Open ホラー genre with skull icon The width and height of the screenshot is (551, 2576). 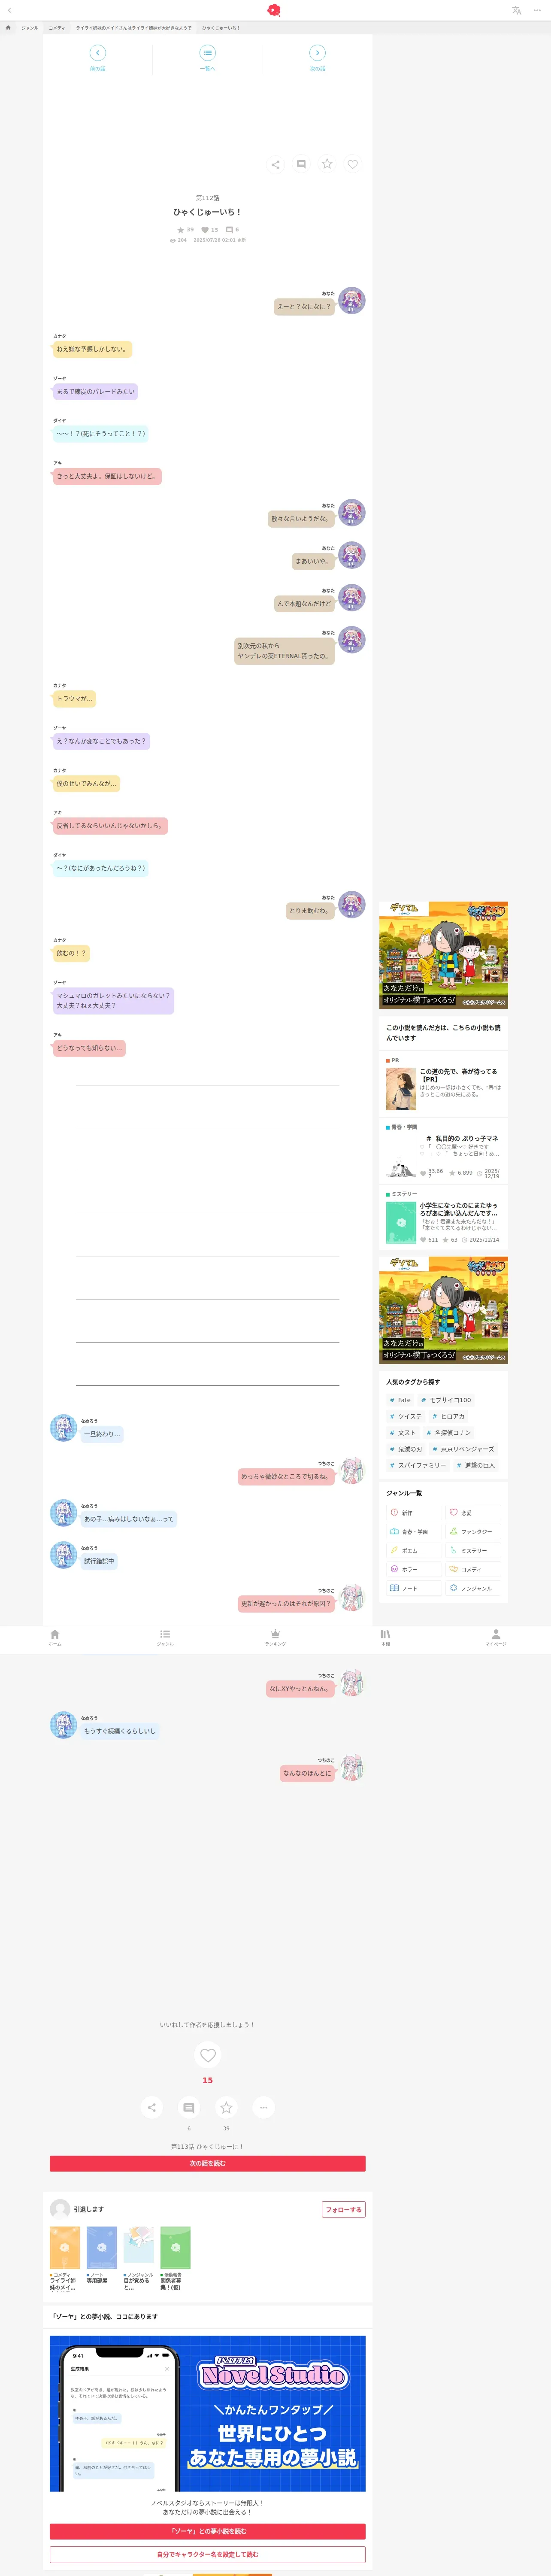click(414, 1569)
